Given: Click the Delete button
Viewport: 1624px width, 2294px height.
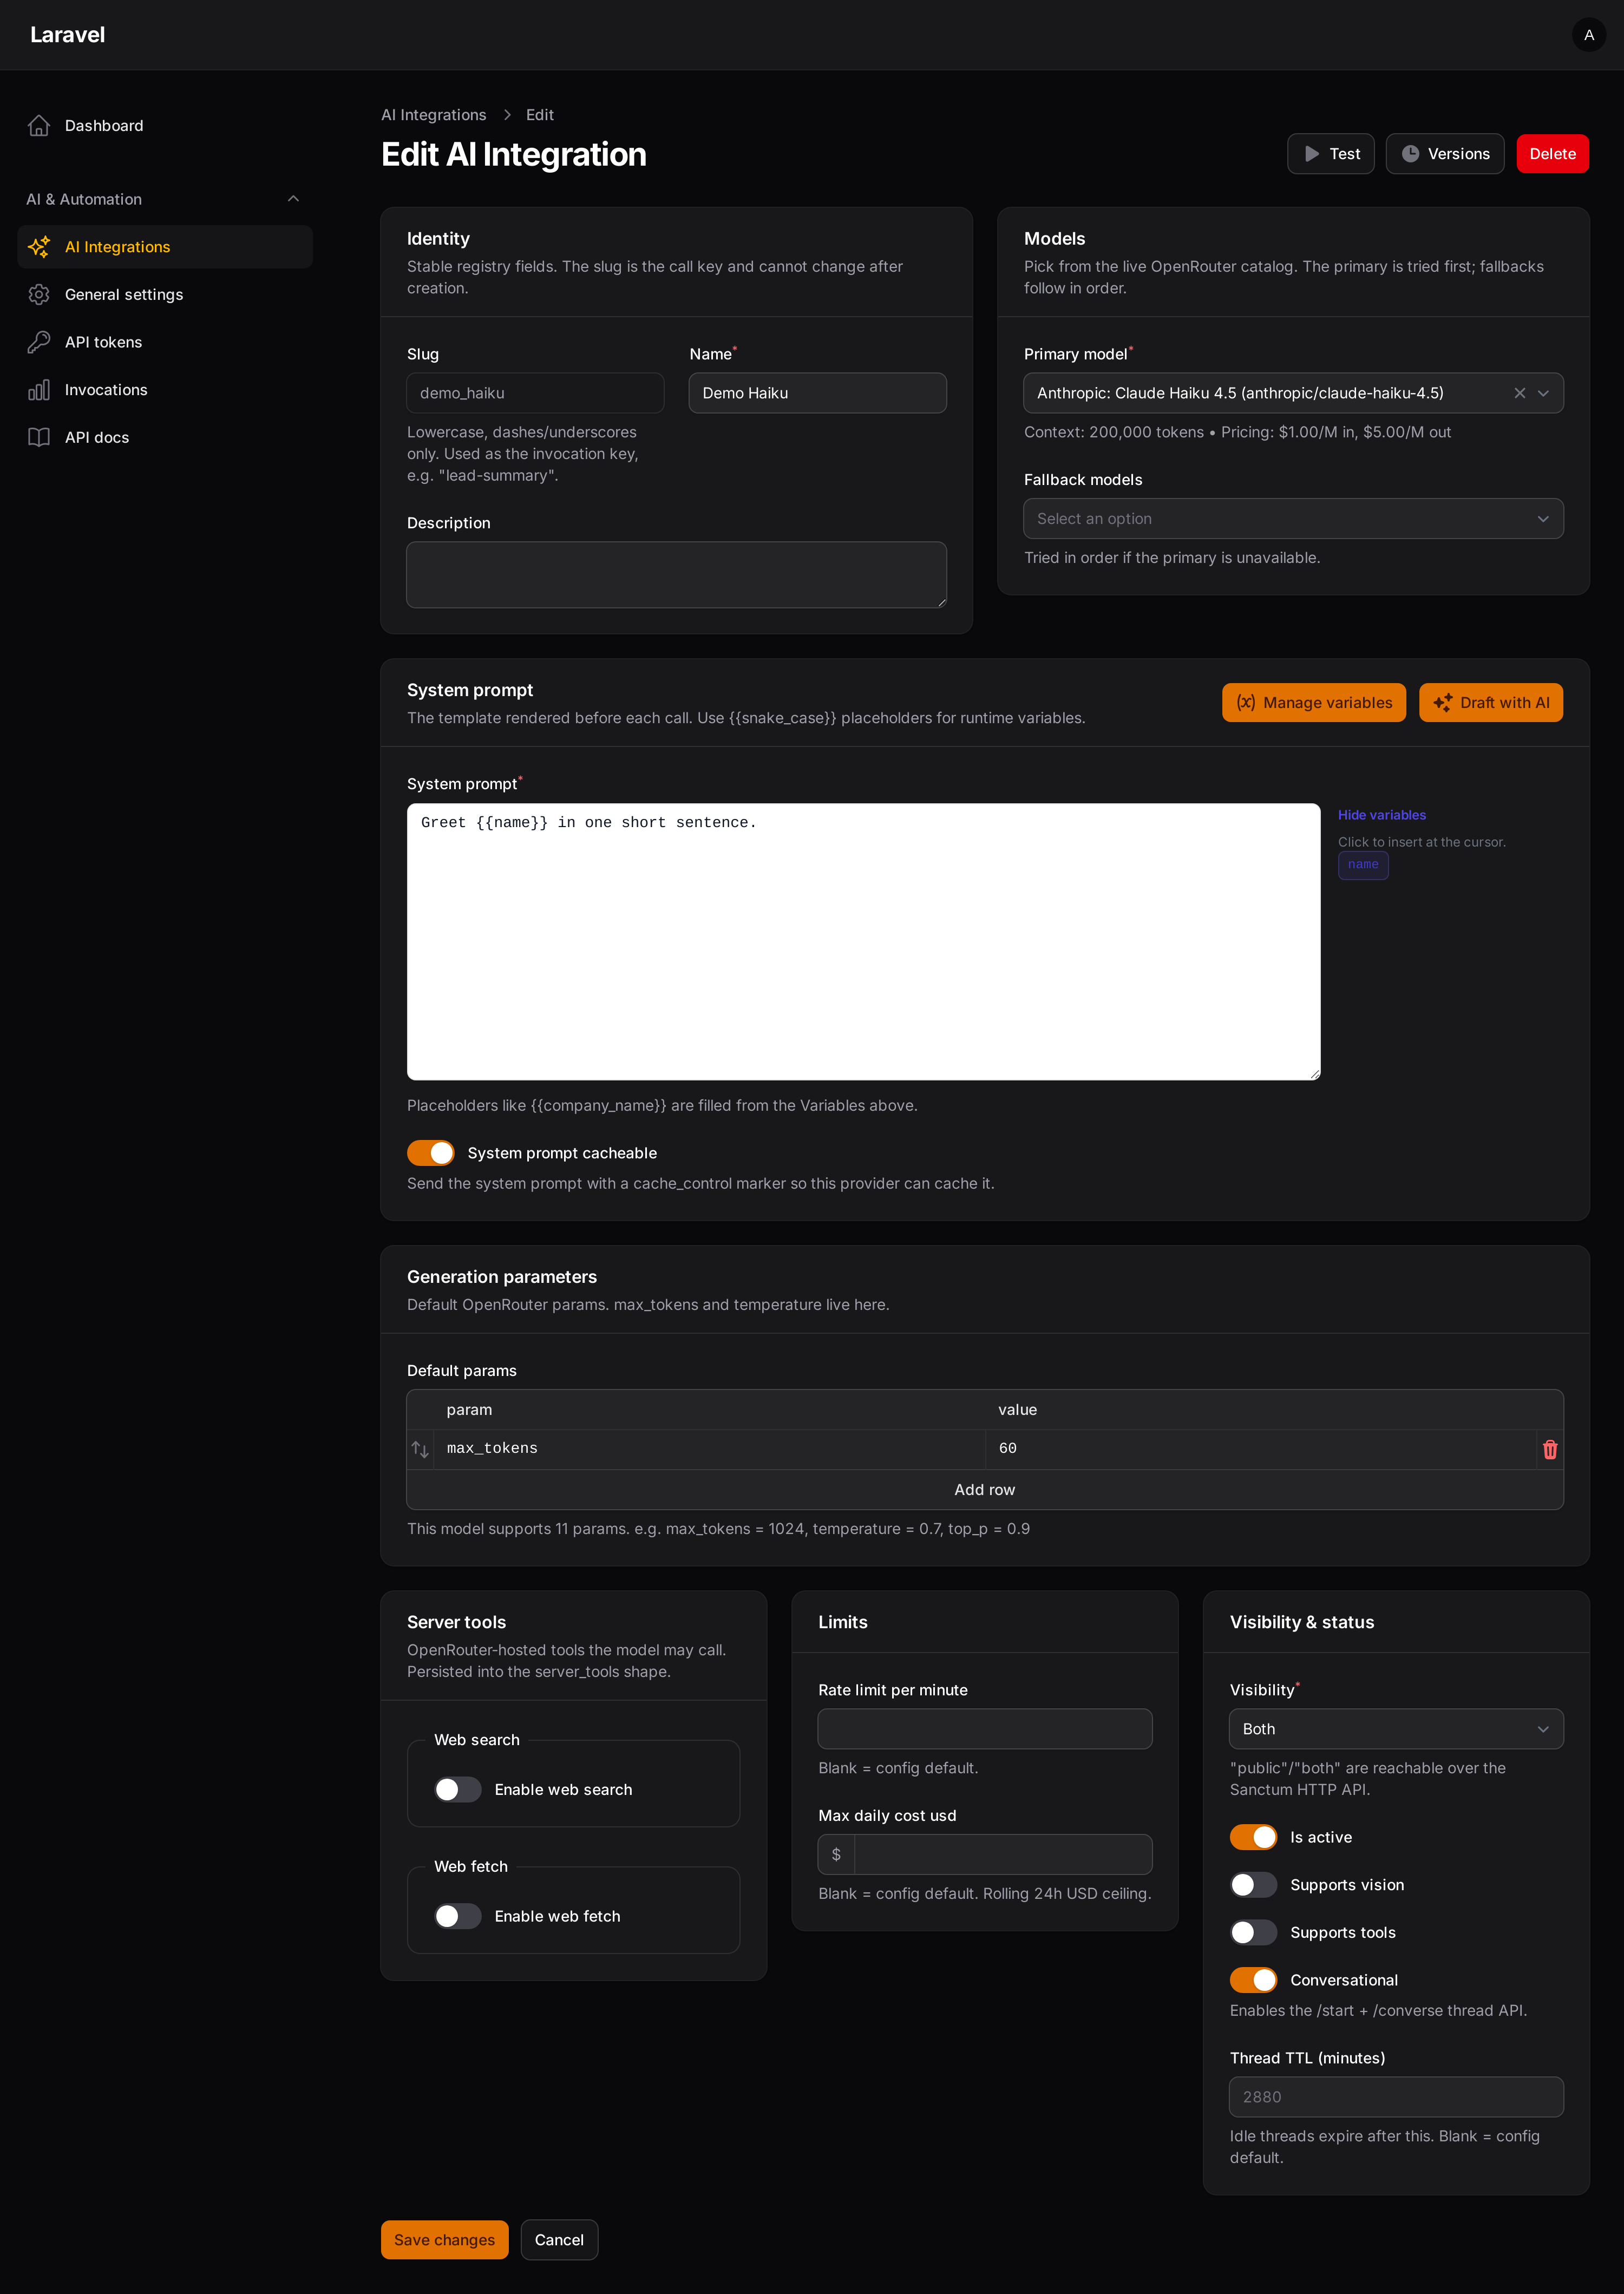Looking at the screenshot, I should pyautogui.click(x=1552, y=154).
